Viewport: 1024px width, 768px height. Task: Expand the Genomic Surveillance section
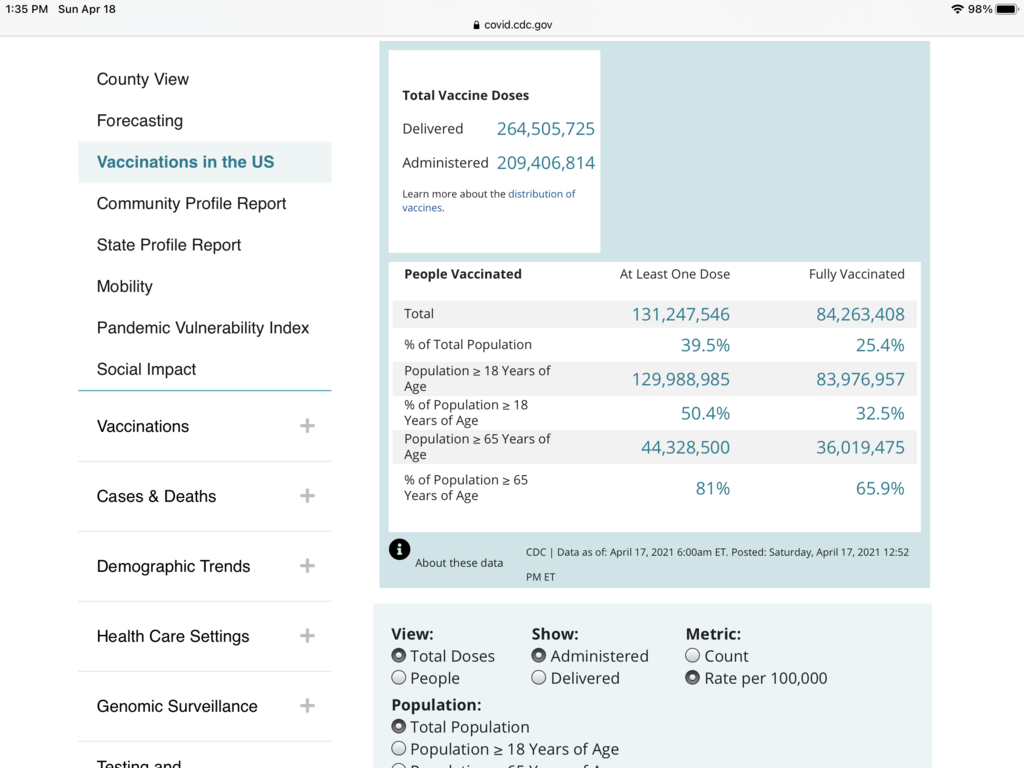[x=307, y=706]
